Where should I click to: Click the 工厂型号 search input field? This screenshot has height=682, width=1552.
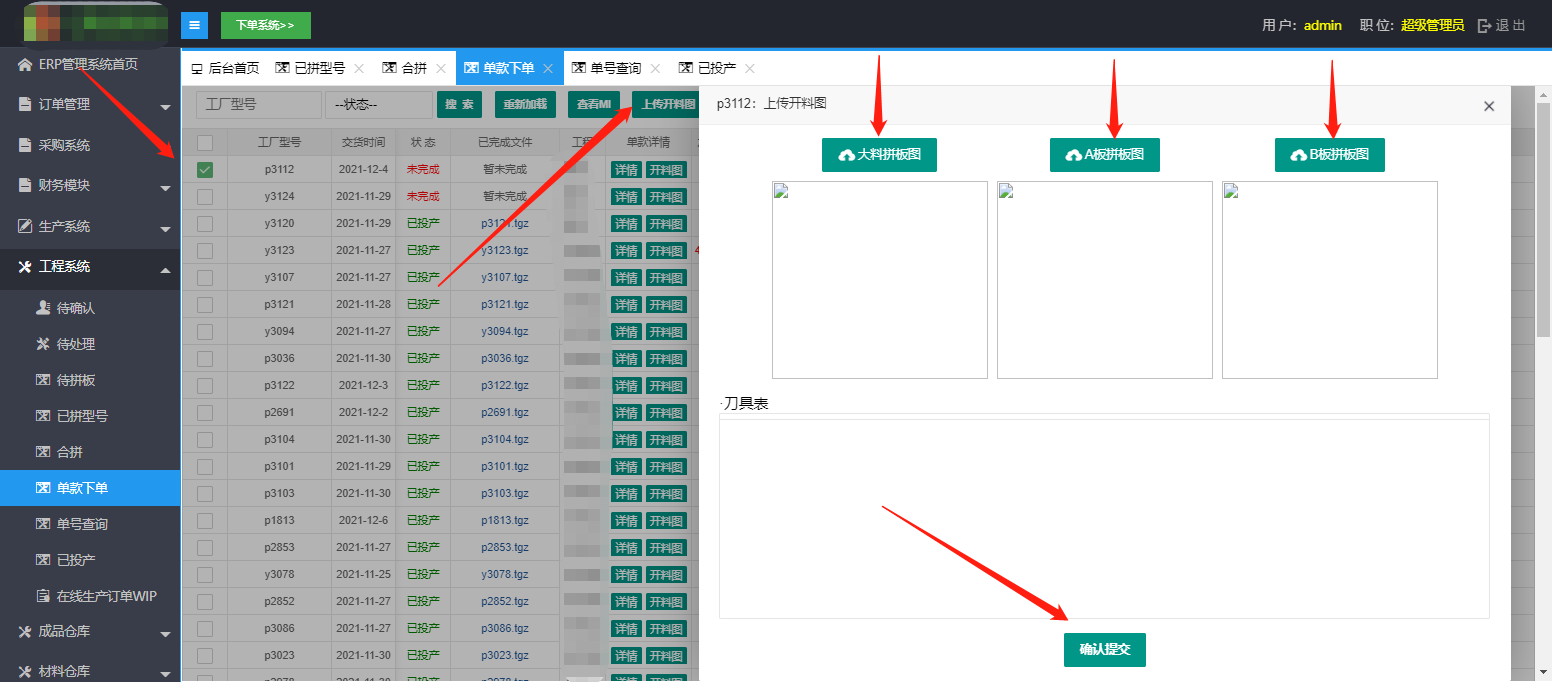pos(258,105)
